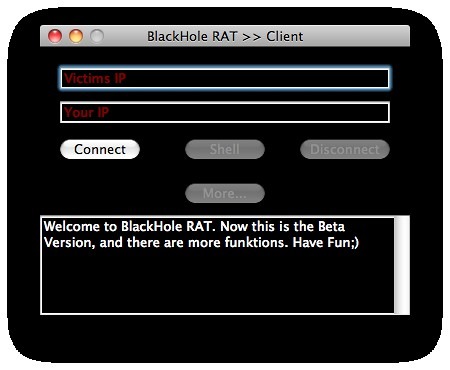The width and height of the screenshot is (450, 370).
Task: Click the red close window button
Action: pyautogui.click(x=55, y=36)
